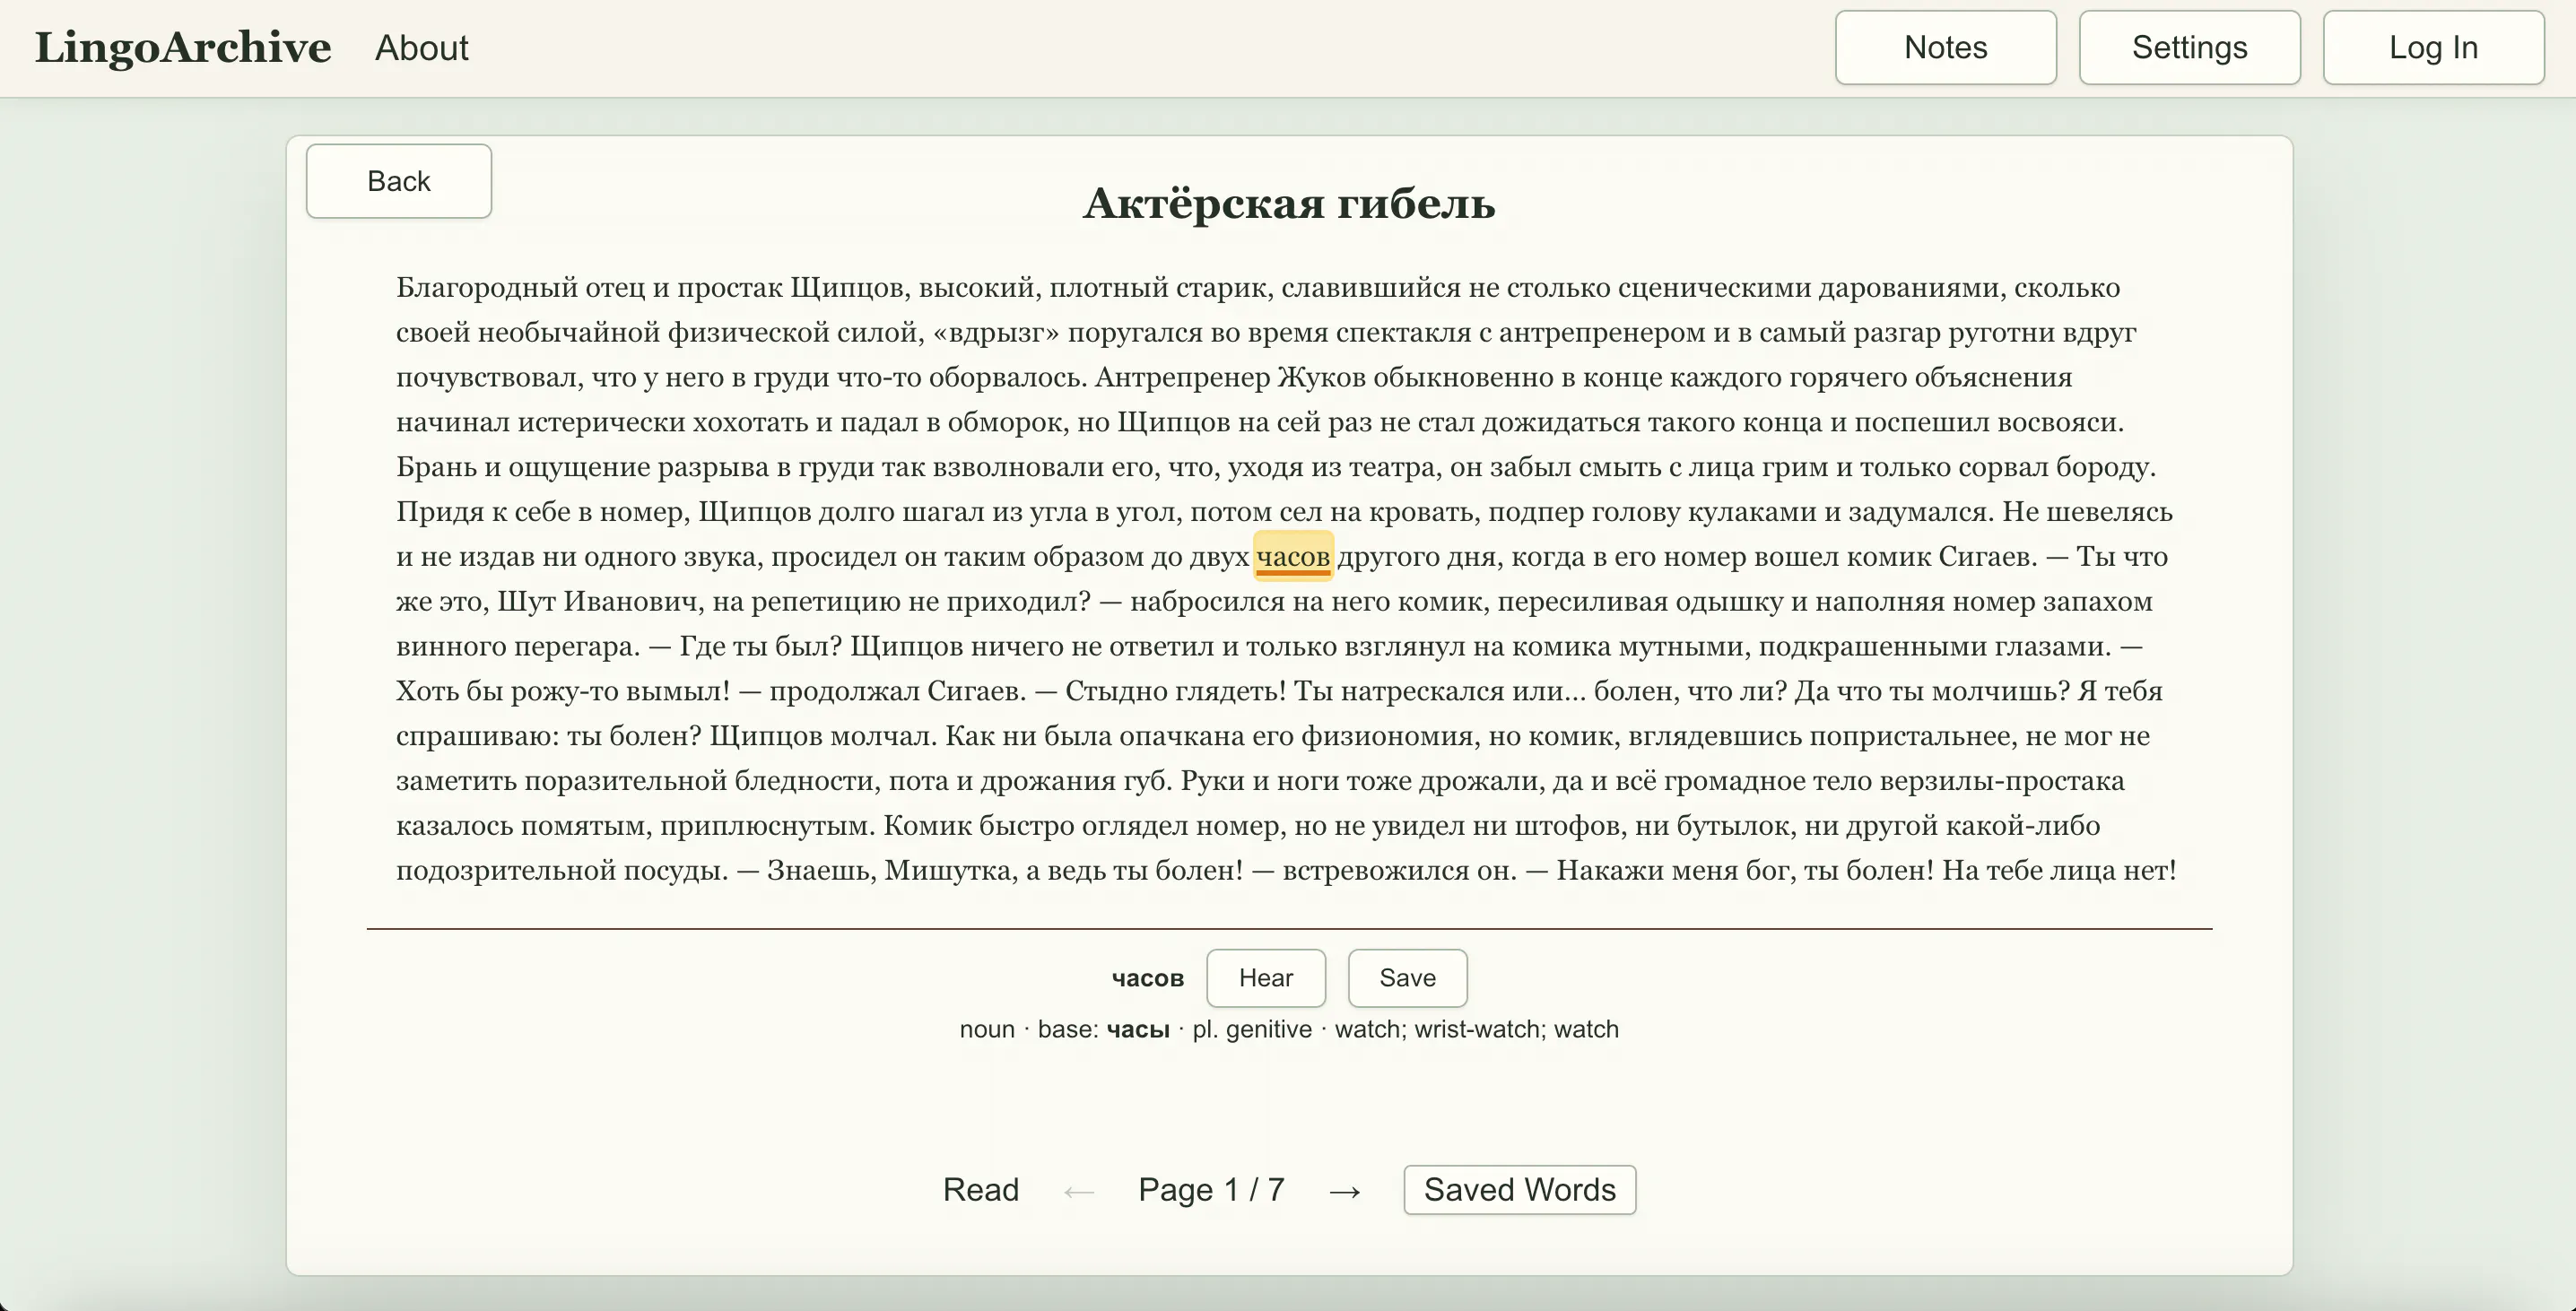Open the LingoArchive home logo
2576x1311 pixels.
pos(183,47)
